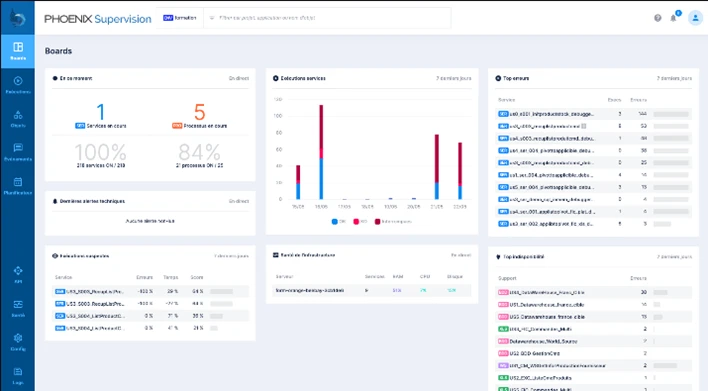Click the notification bell icon
708x391 pixels.
[x=673, y=18]
